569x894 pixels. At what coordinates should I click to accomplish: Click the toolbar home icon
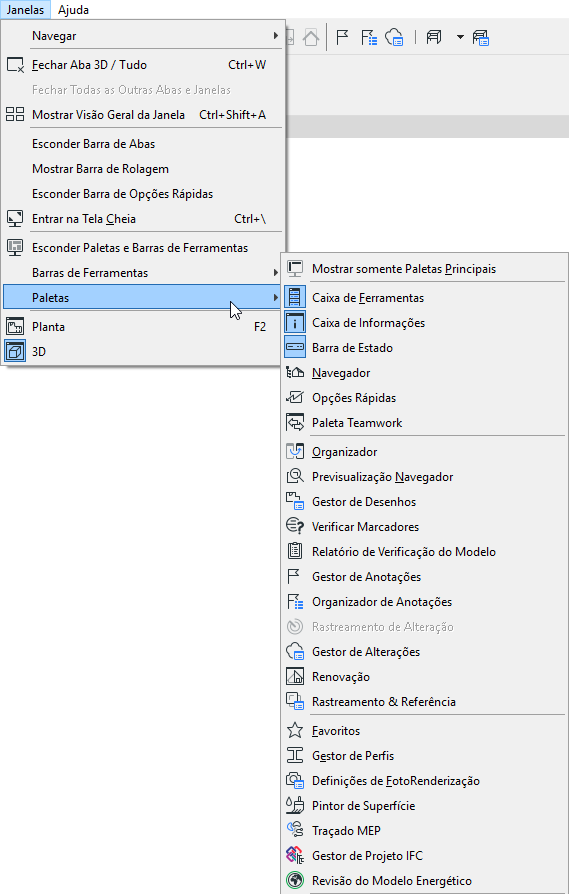(311, 38)
